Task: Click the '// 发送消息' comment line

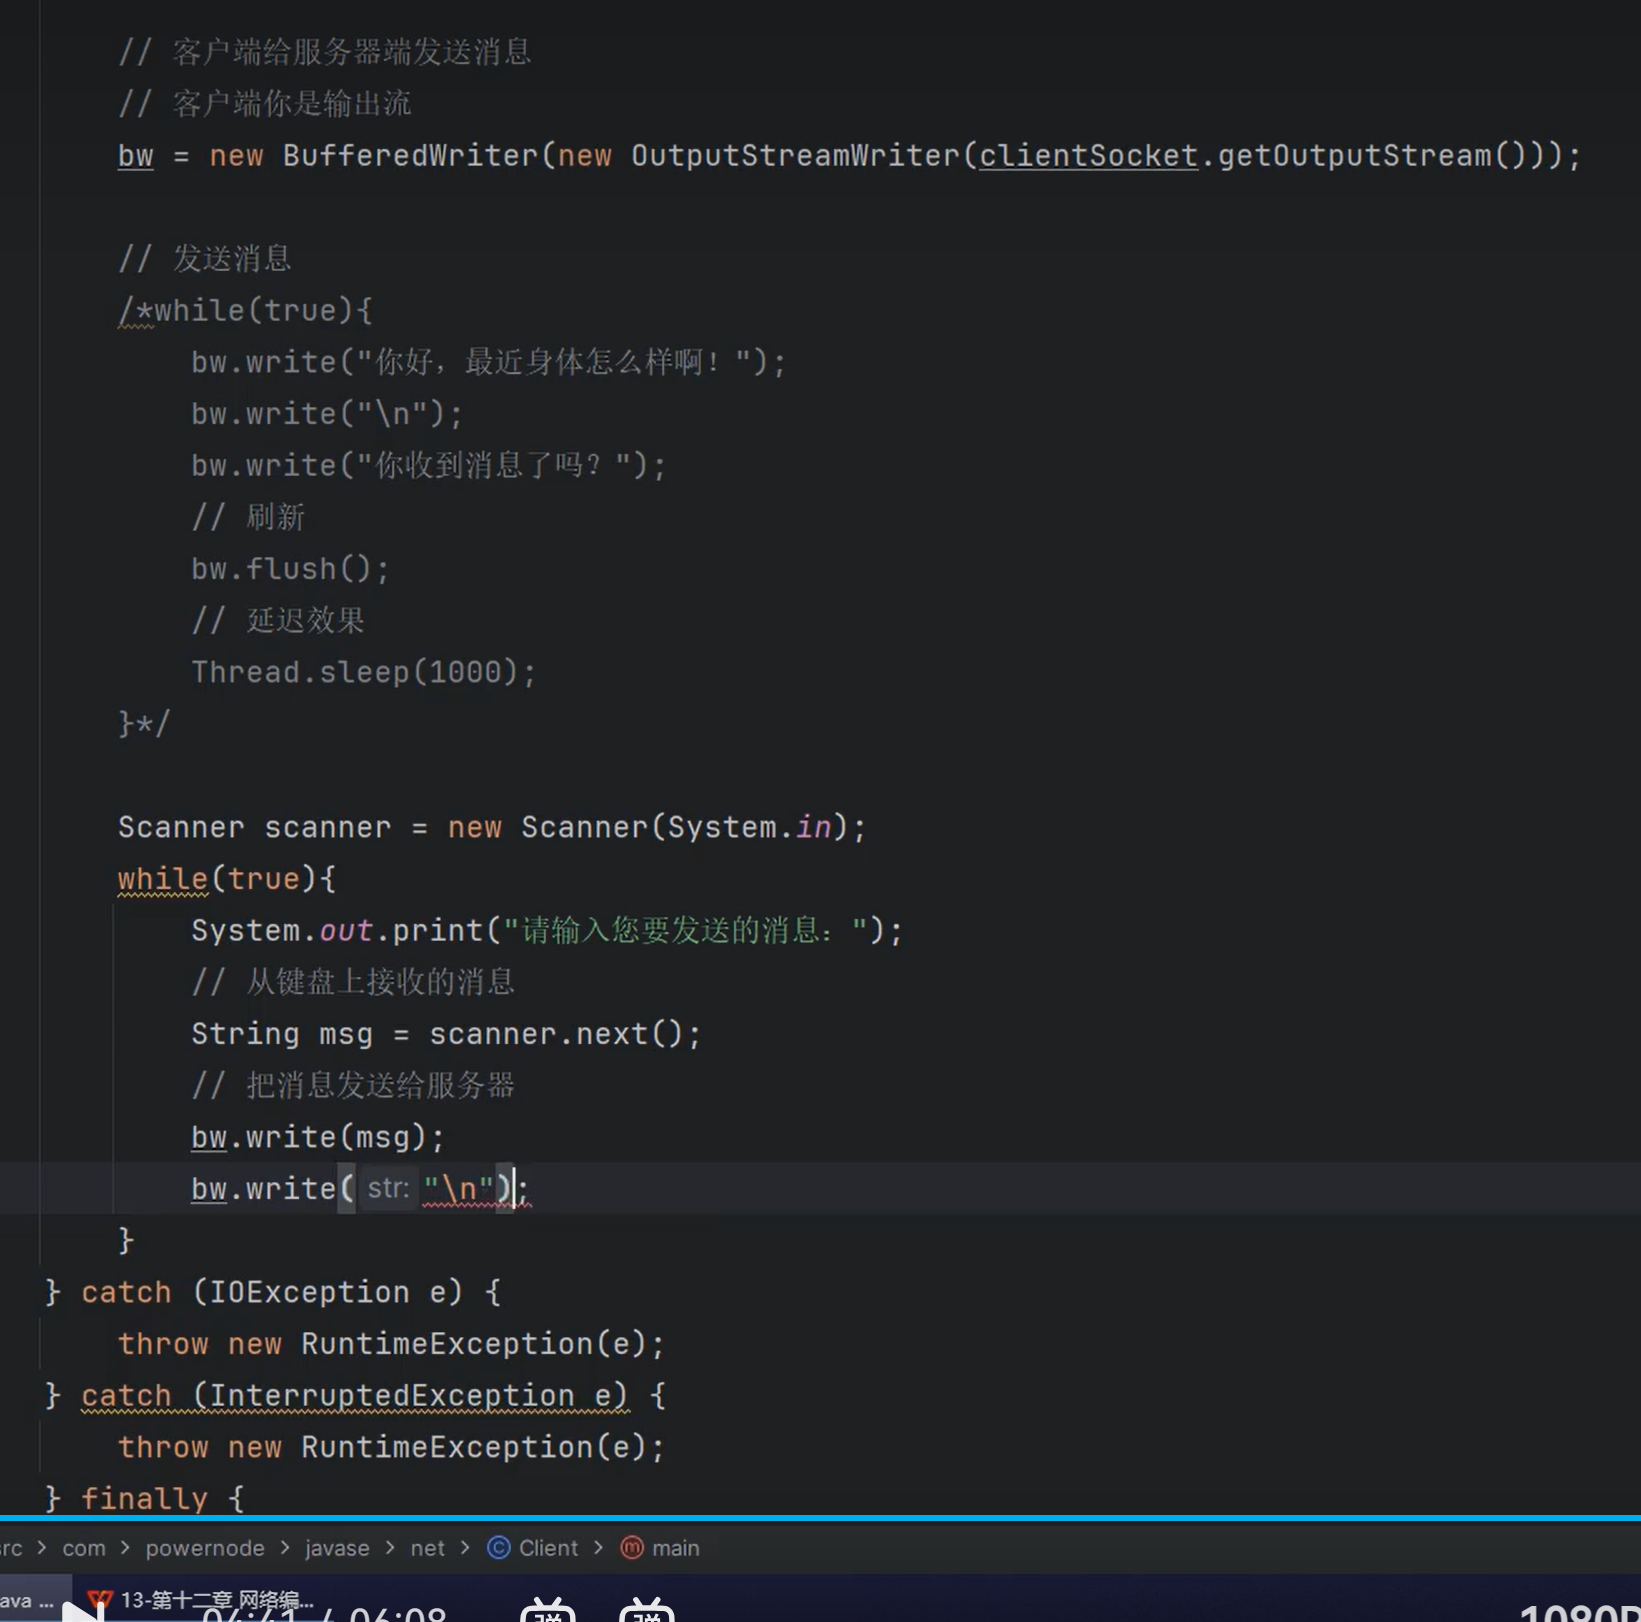Action: pyautogui.click(x=205, y=258)
